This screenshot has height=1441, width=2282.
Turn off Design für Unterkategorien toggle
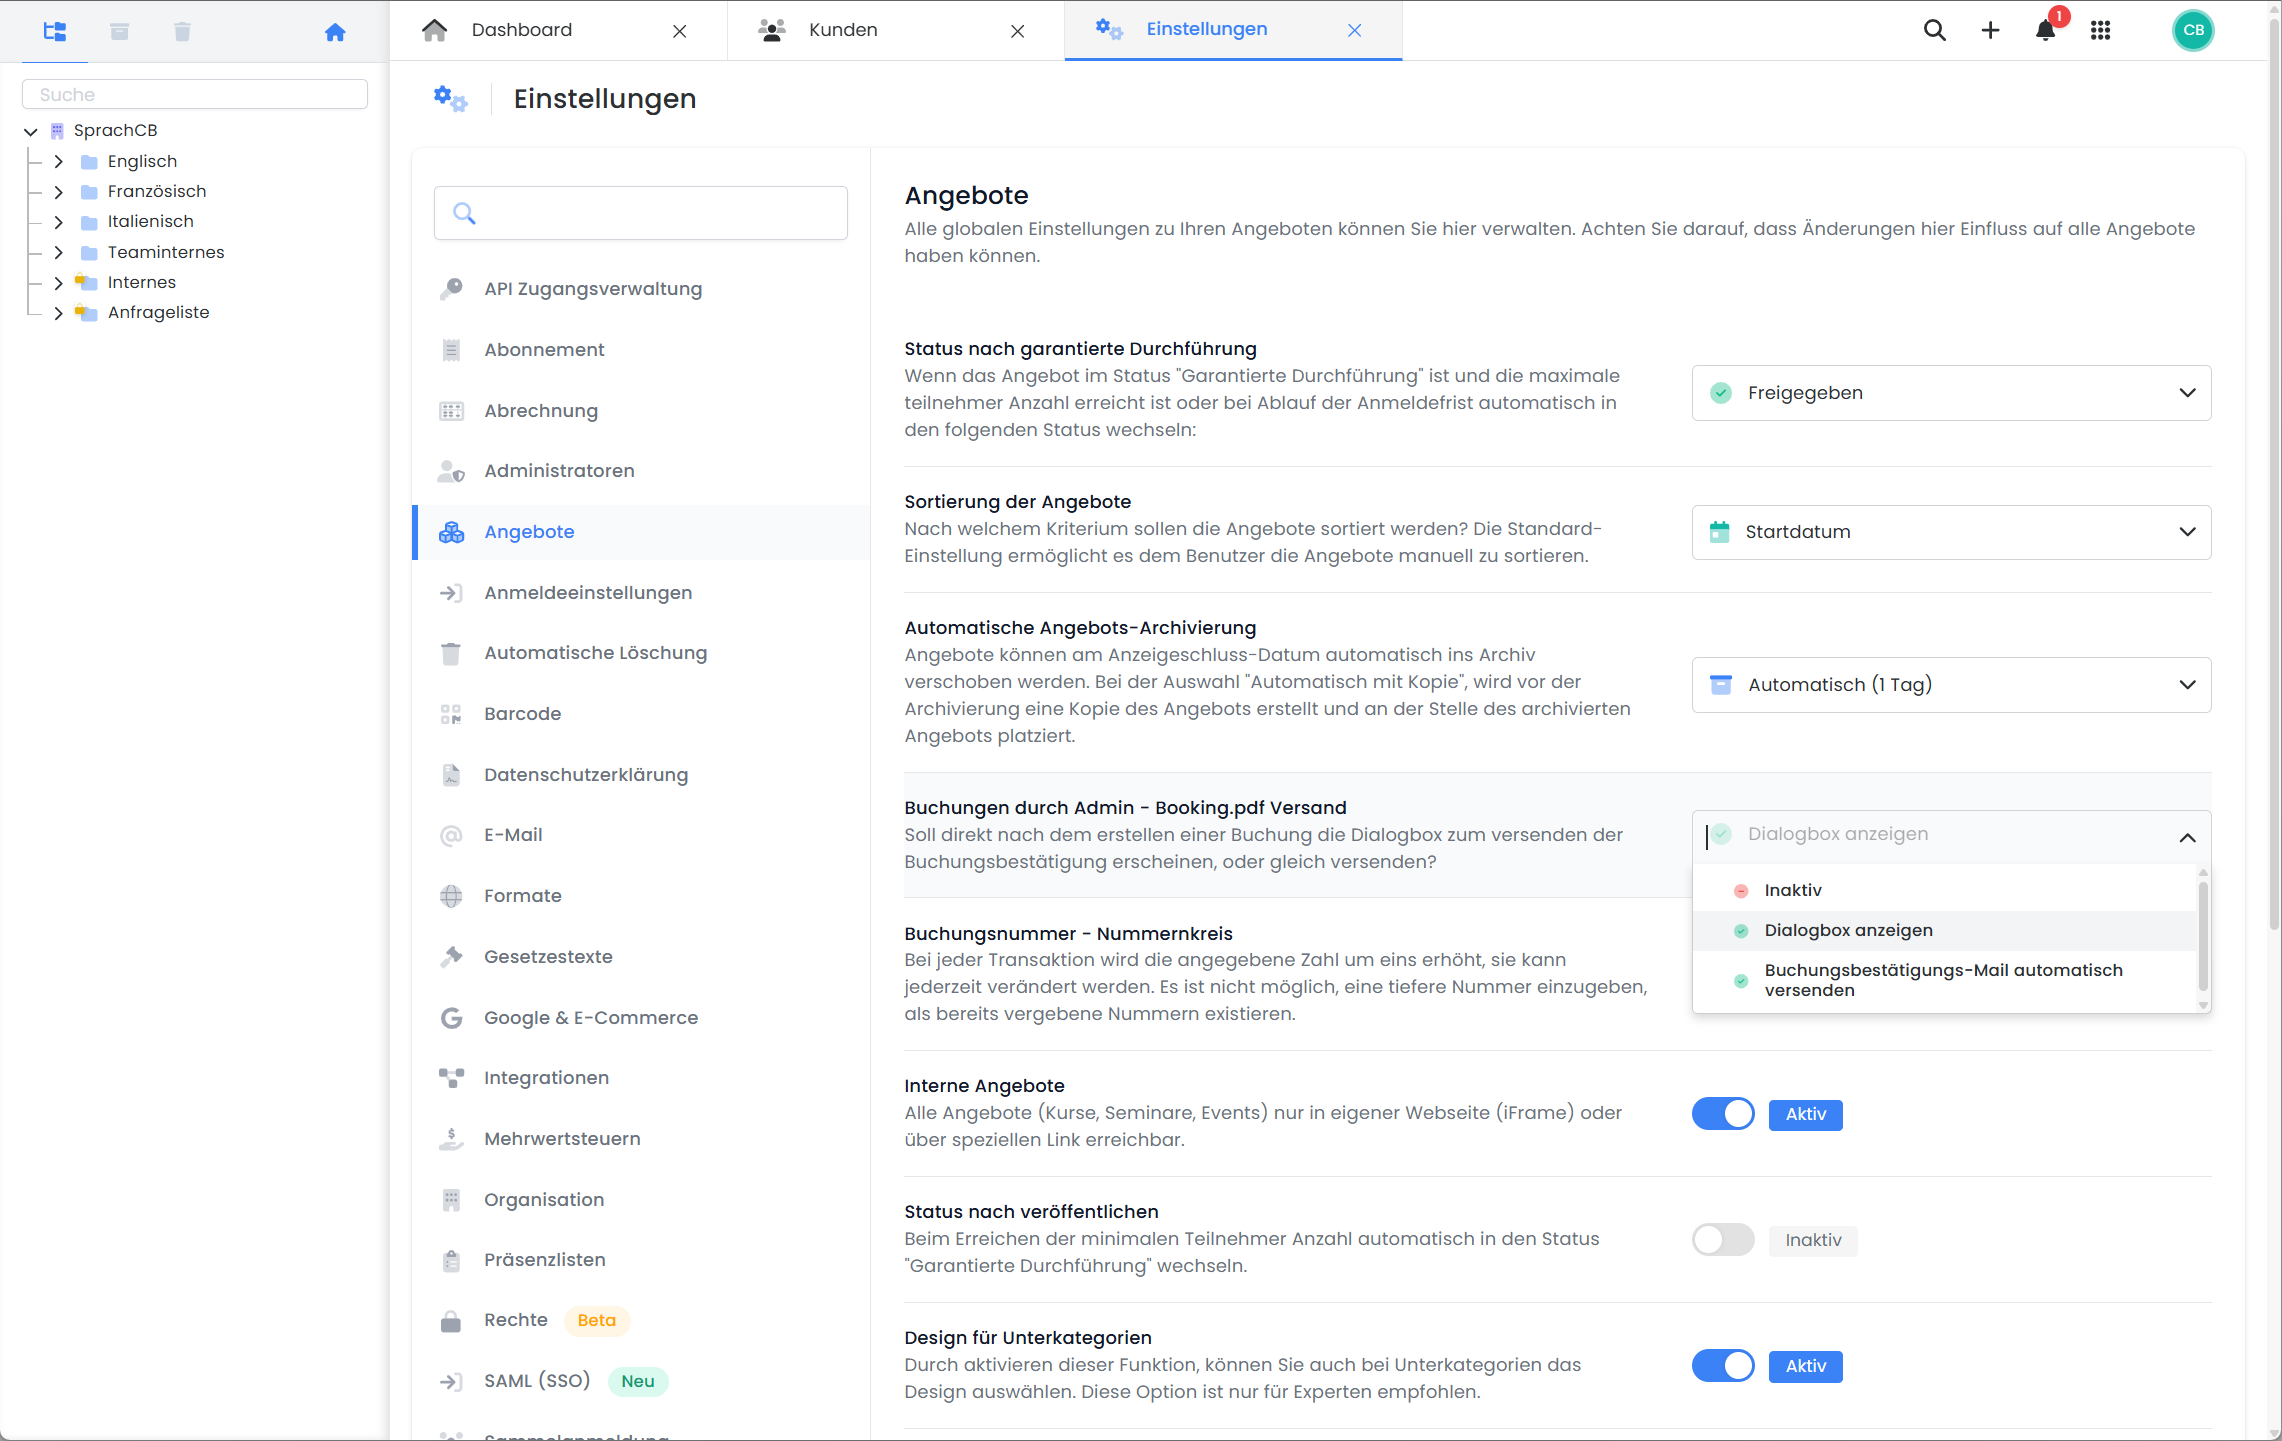click(x=1723, y=1365)
